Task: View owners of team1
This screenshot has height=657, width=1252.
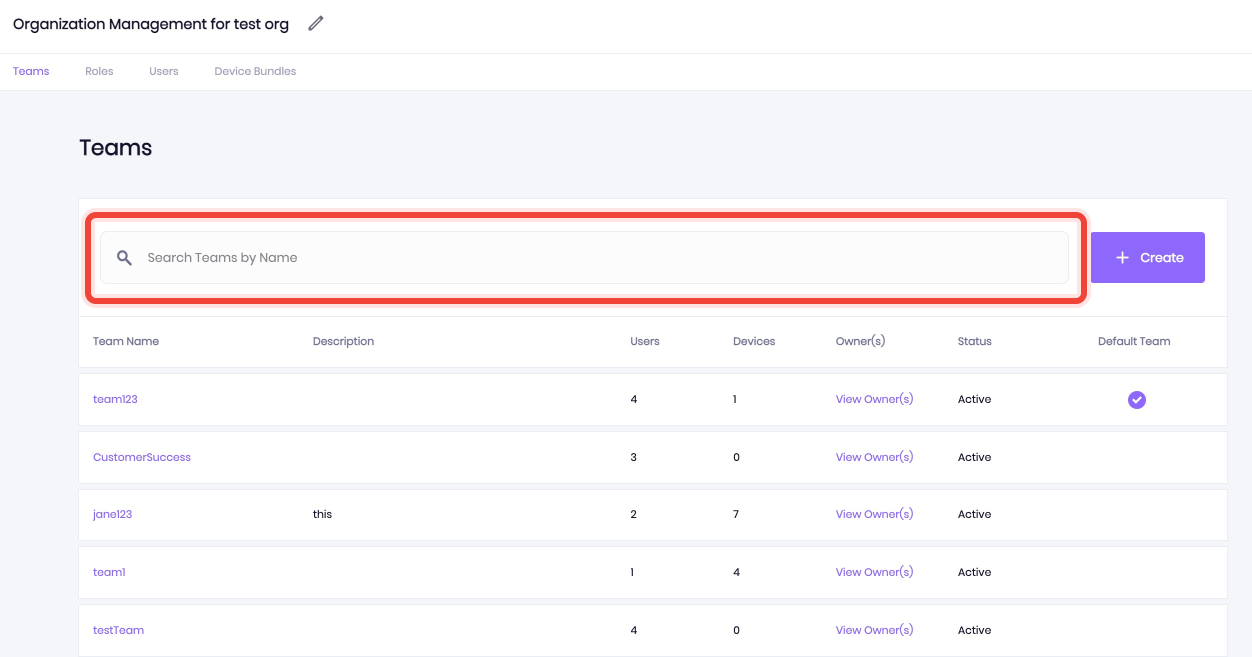Action: coord(874,572)
